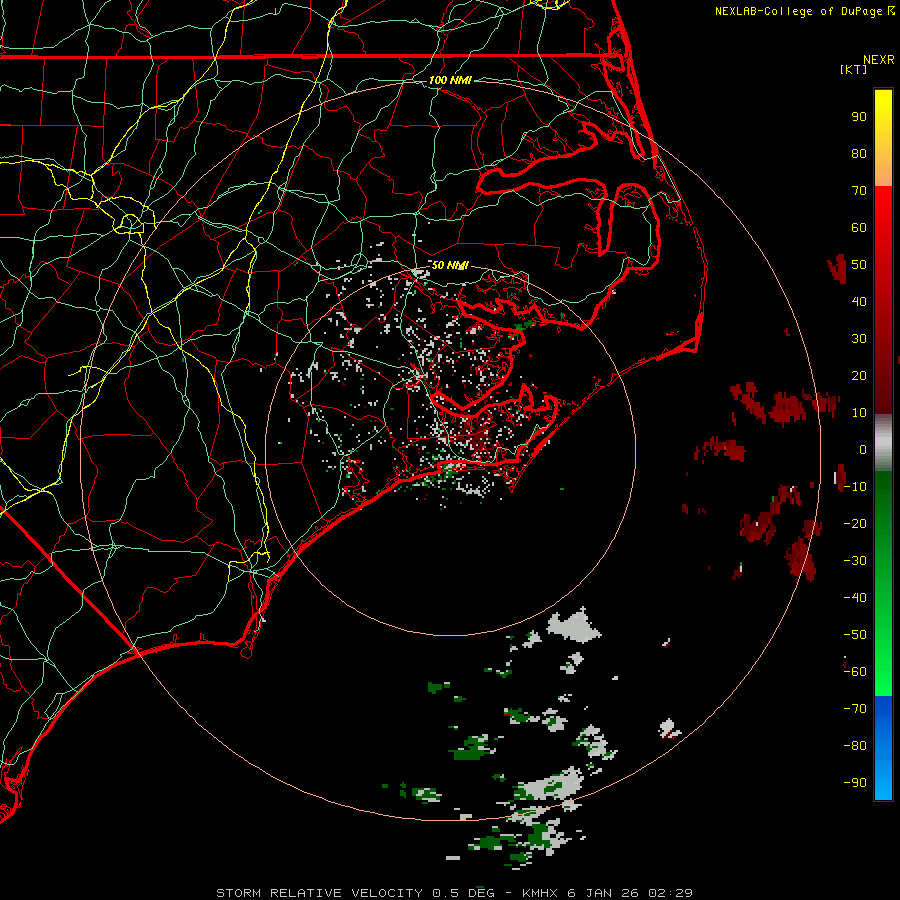Image resolution: width=900 pixels, height=900 pixels.
Task: Click the -20 value on the velocity scale
Action: click(855, 524)
